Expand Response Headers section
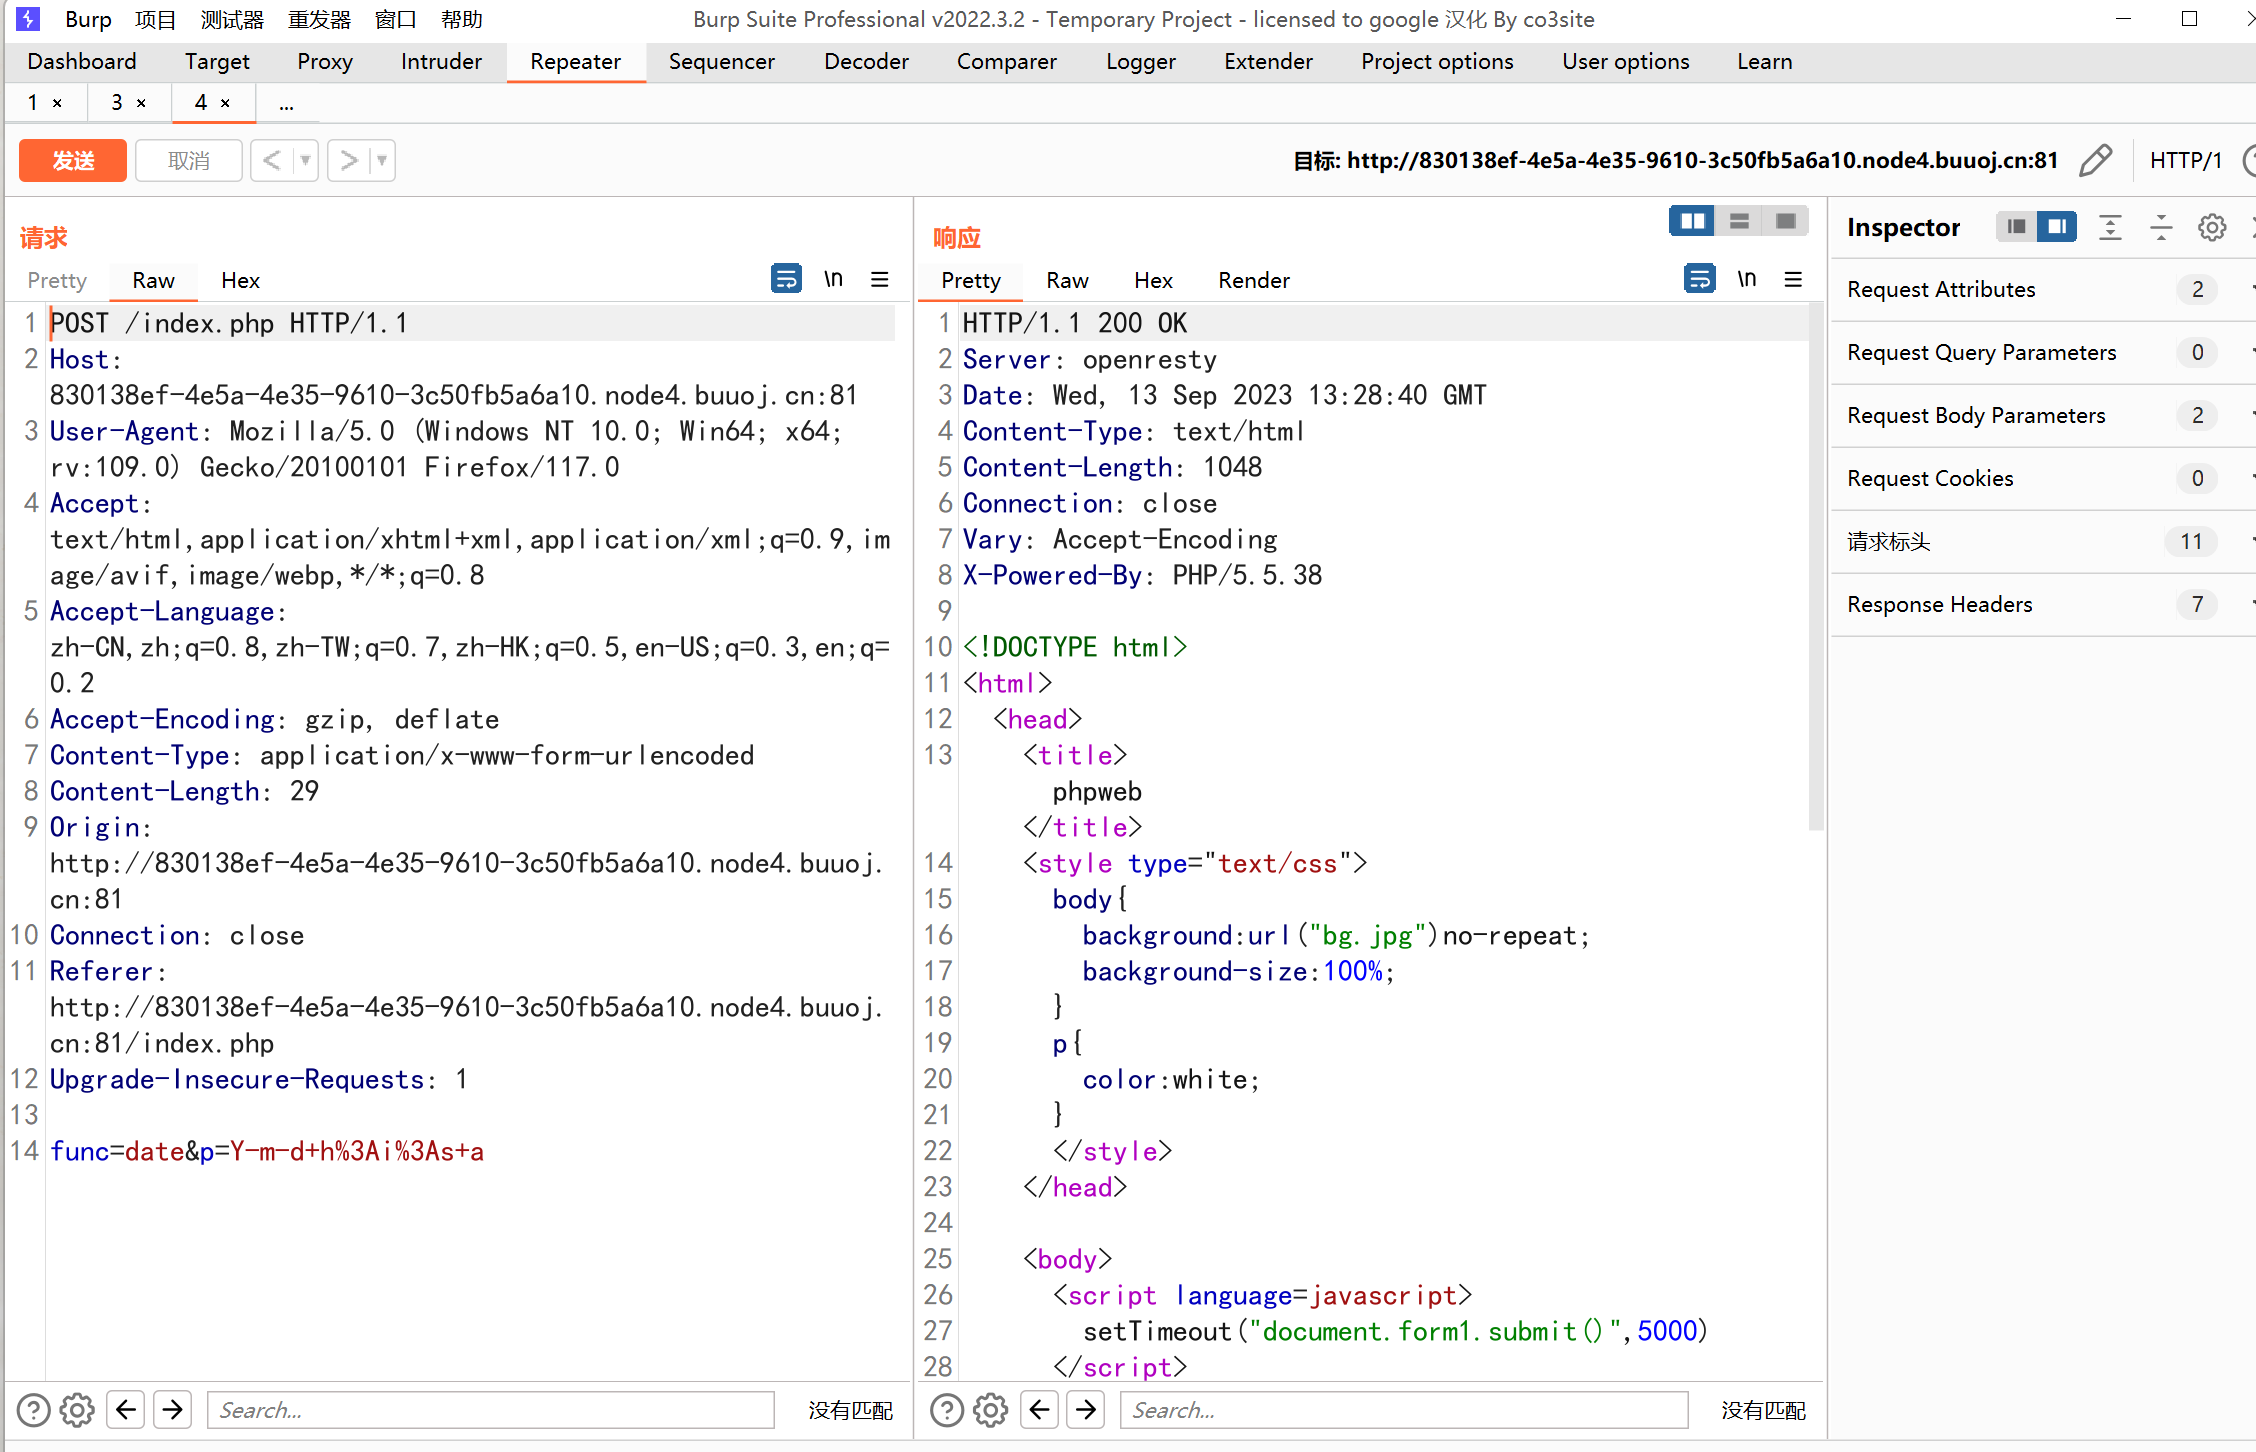The height and width of the screenshot is (1452, 2256). (x=2044, y=604)
